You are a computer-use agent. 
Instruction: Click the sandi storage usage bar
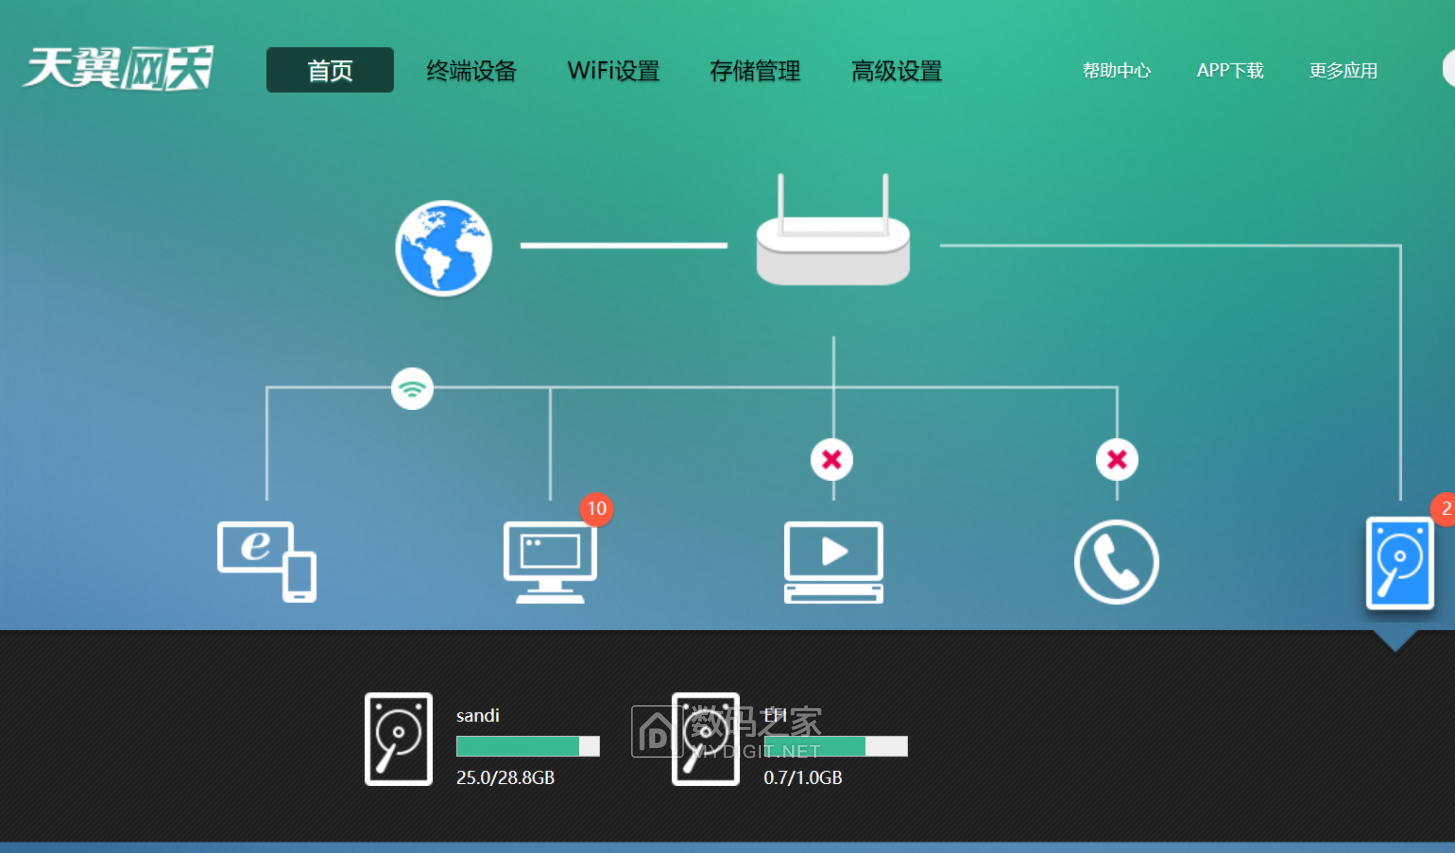[x=527, y=745]
